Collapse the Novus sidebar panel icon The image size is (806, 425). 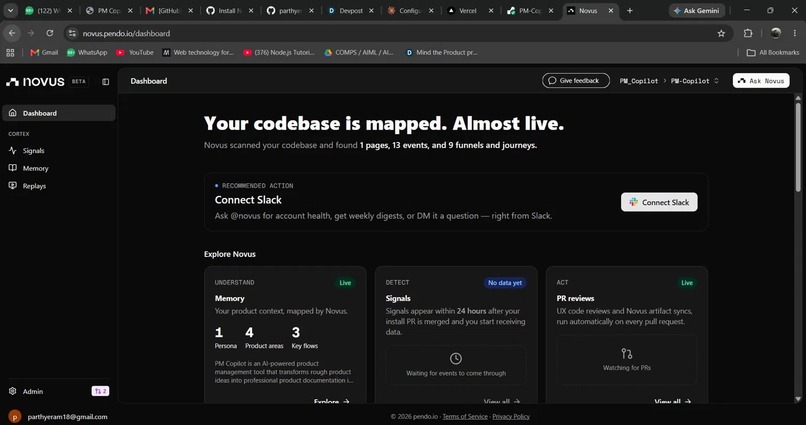click(105, 82)
